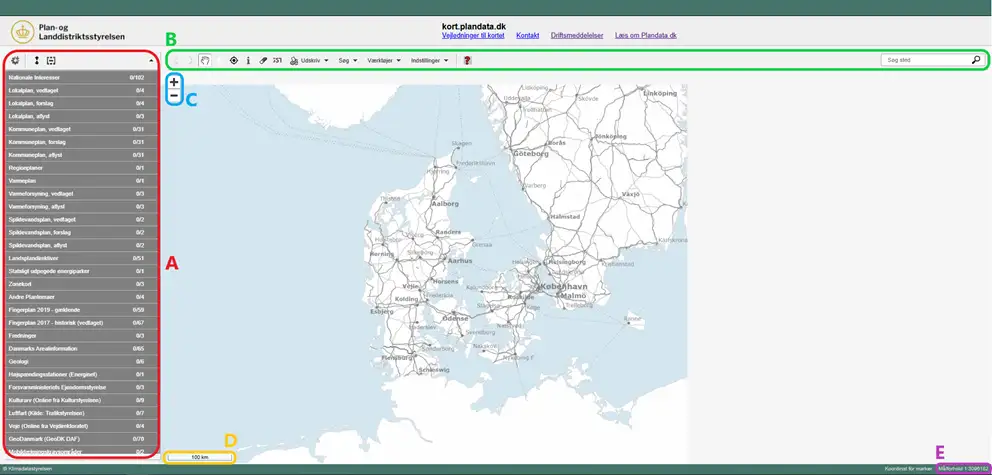
Task: Open the Udskriv dropdown
Action: 310,61
